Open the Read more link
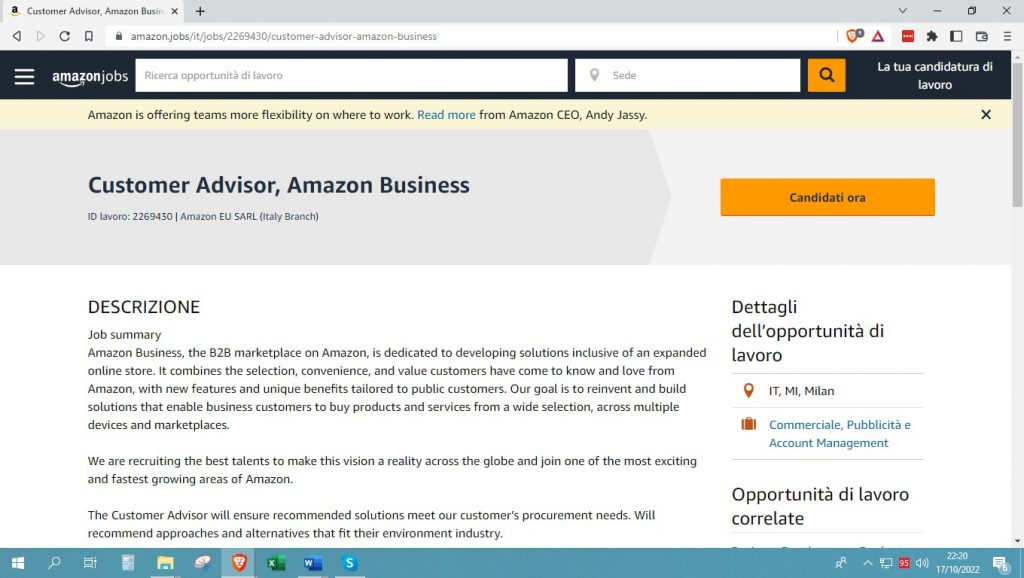The height and width of the screenshot is (578, 1024). (x=446, y=115)
